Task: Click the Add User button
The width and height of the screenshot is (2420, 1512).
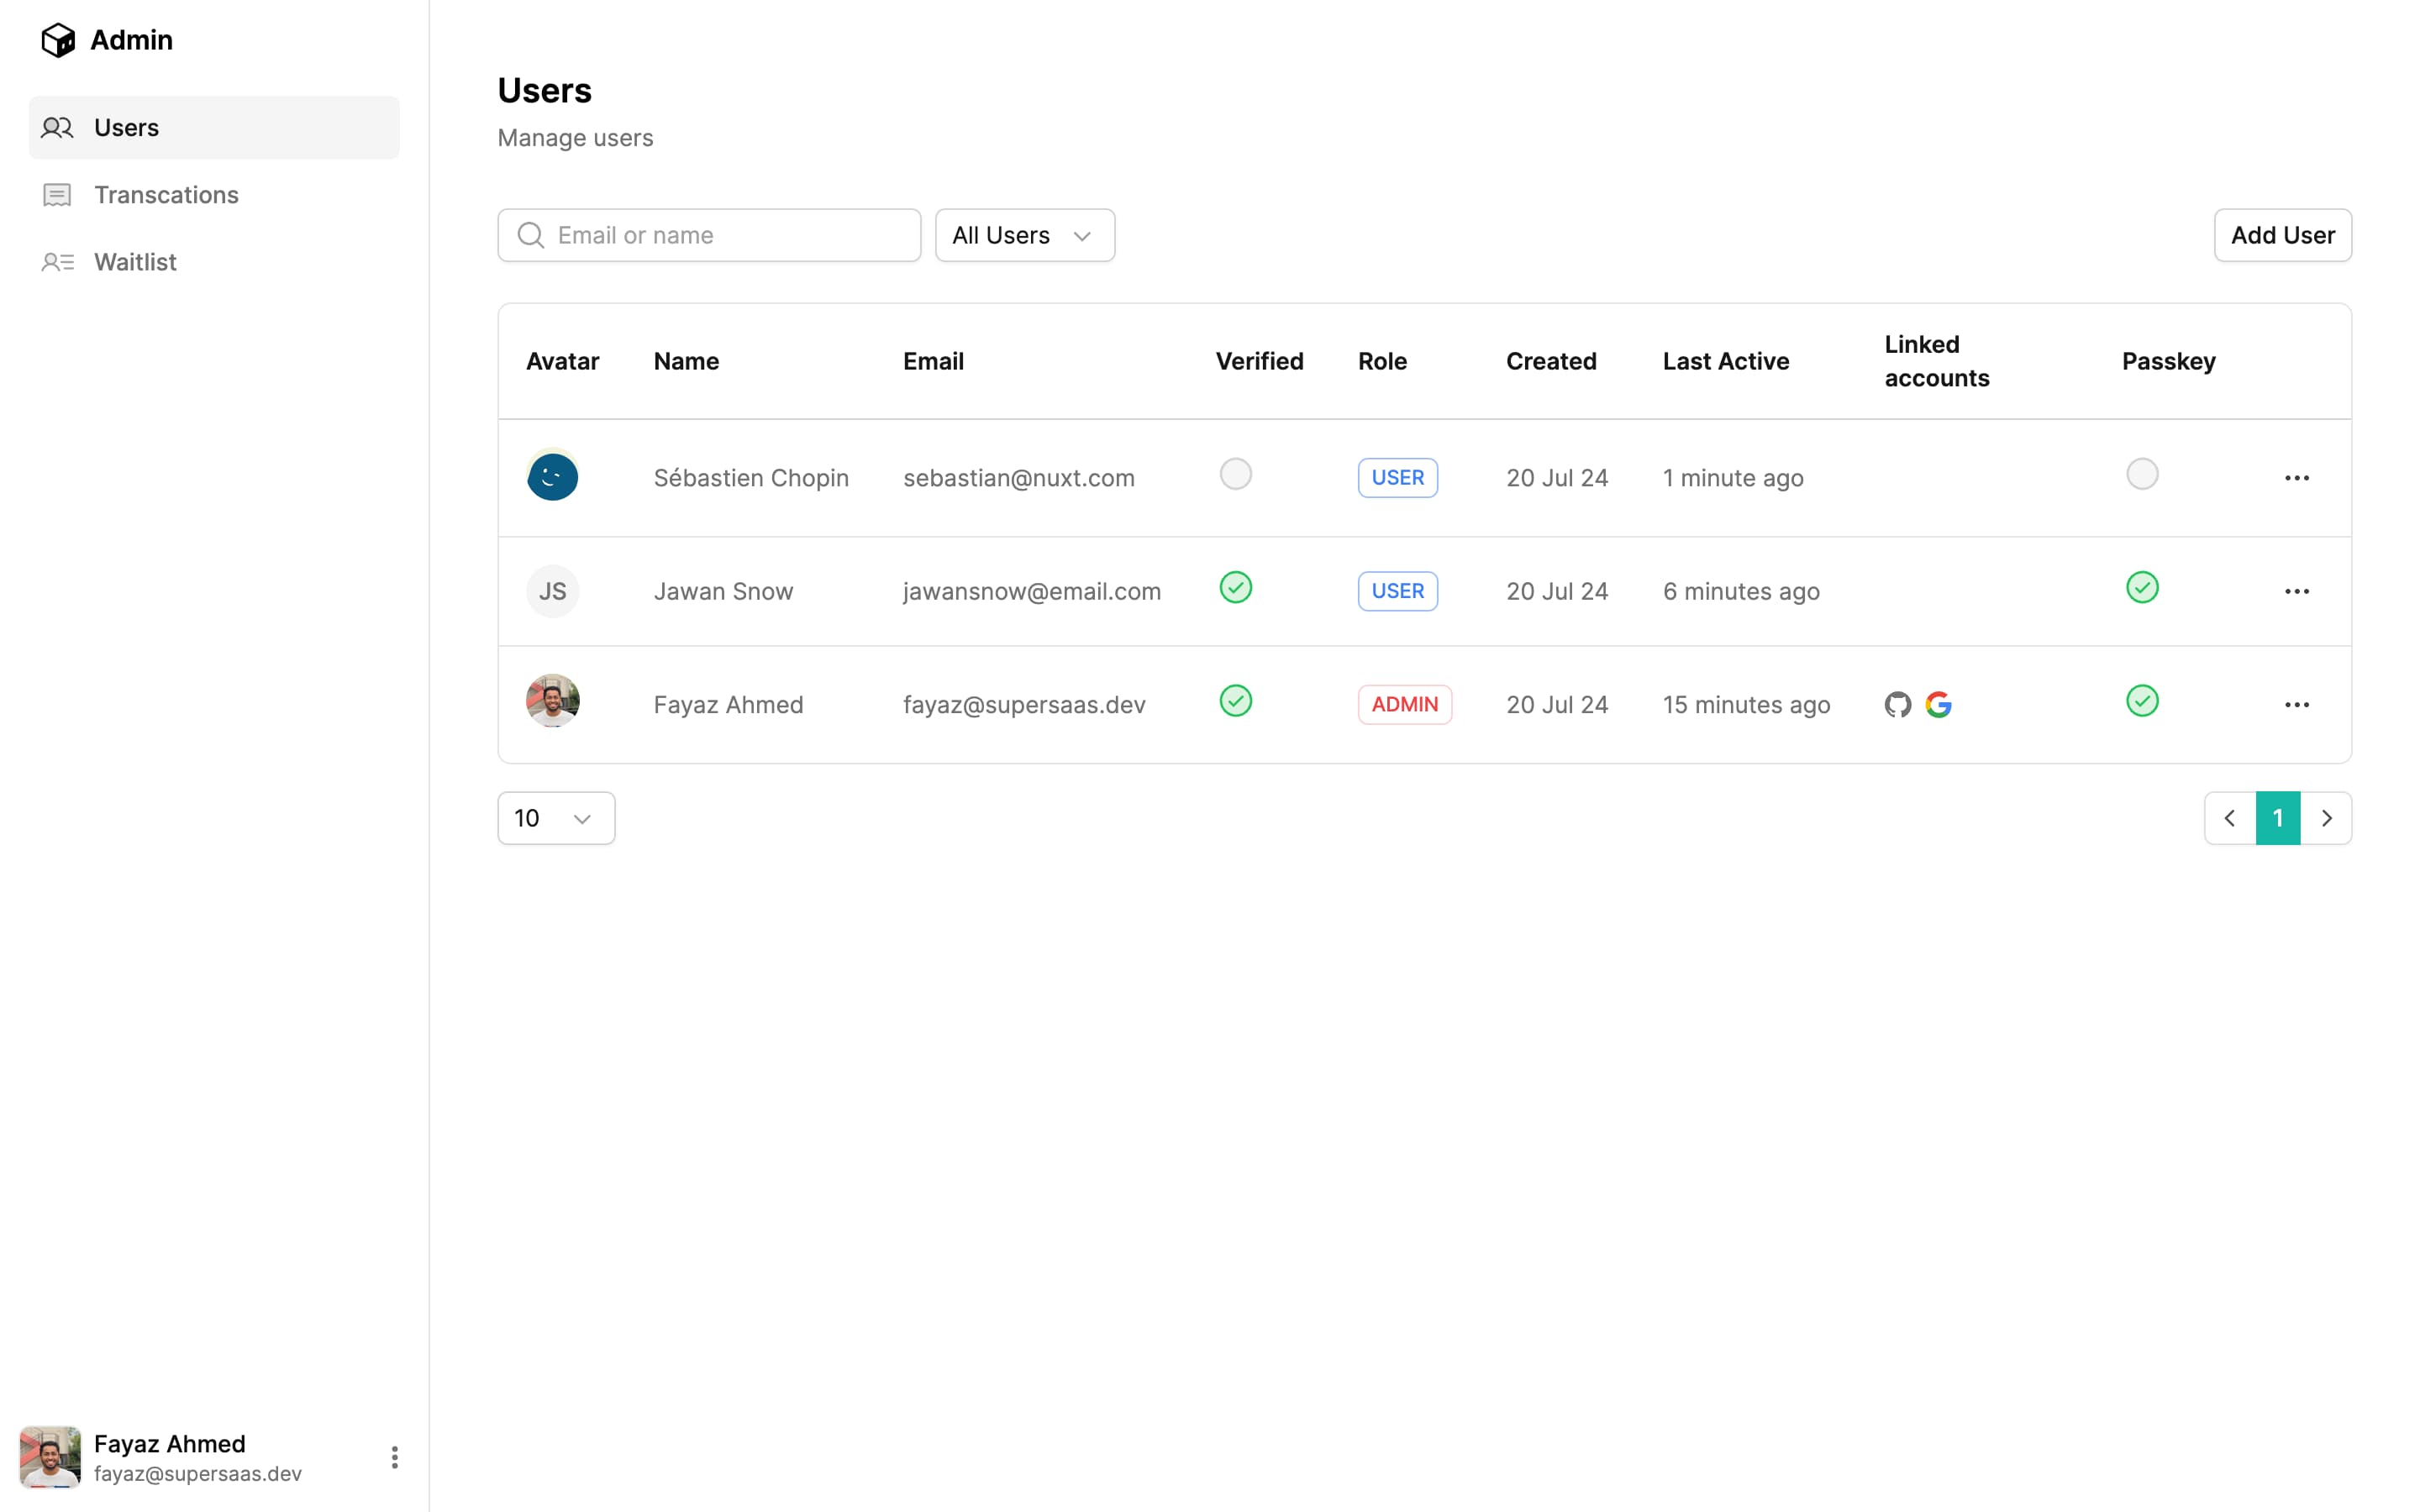Action: 2282,235
